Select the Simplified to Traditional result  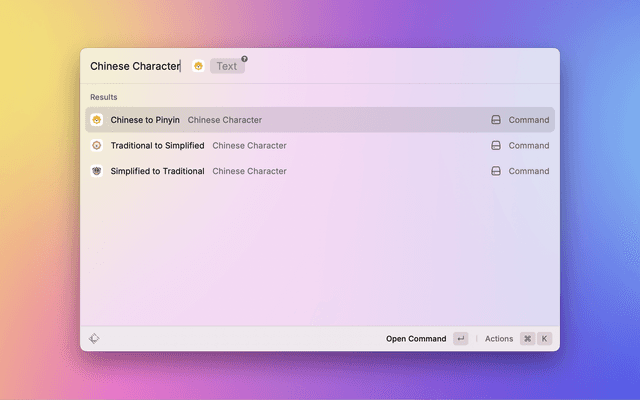(x=157, y=171)
